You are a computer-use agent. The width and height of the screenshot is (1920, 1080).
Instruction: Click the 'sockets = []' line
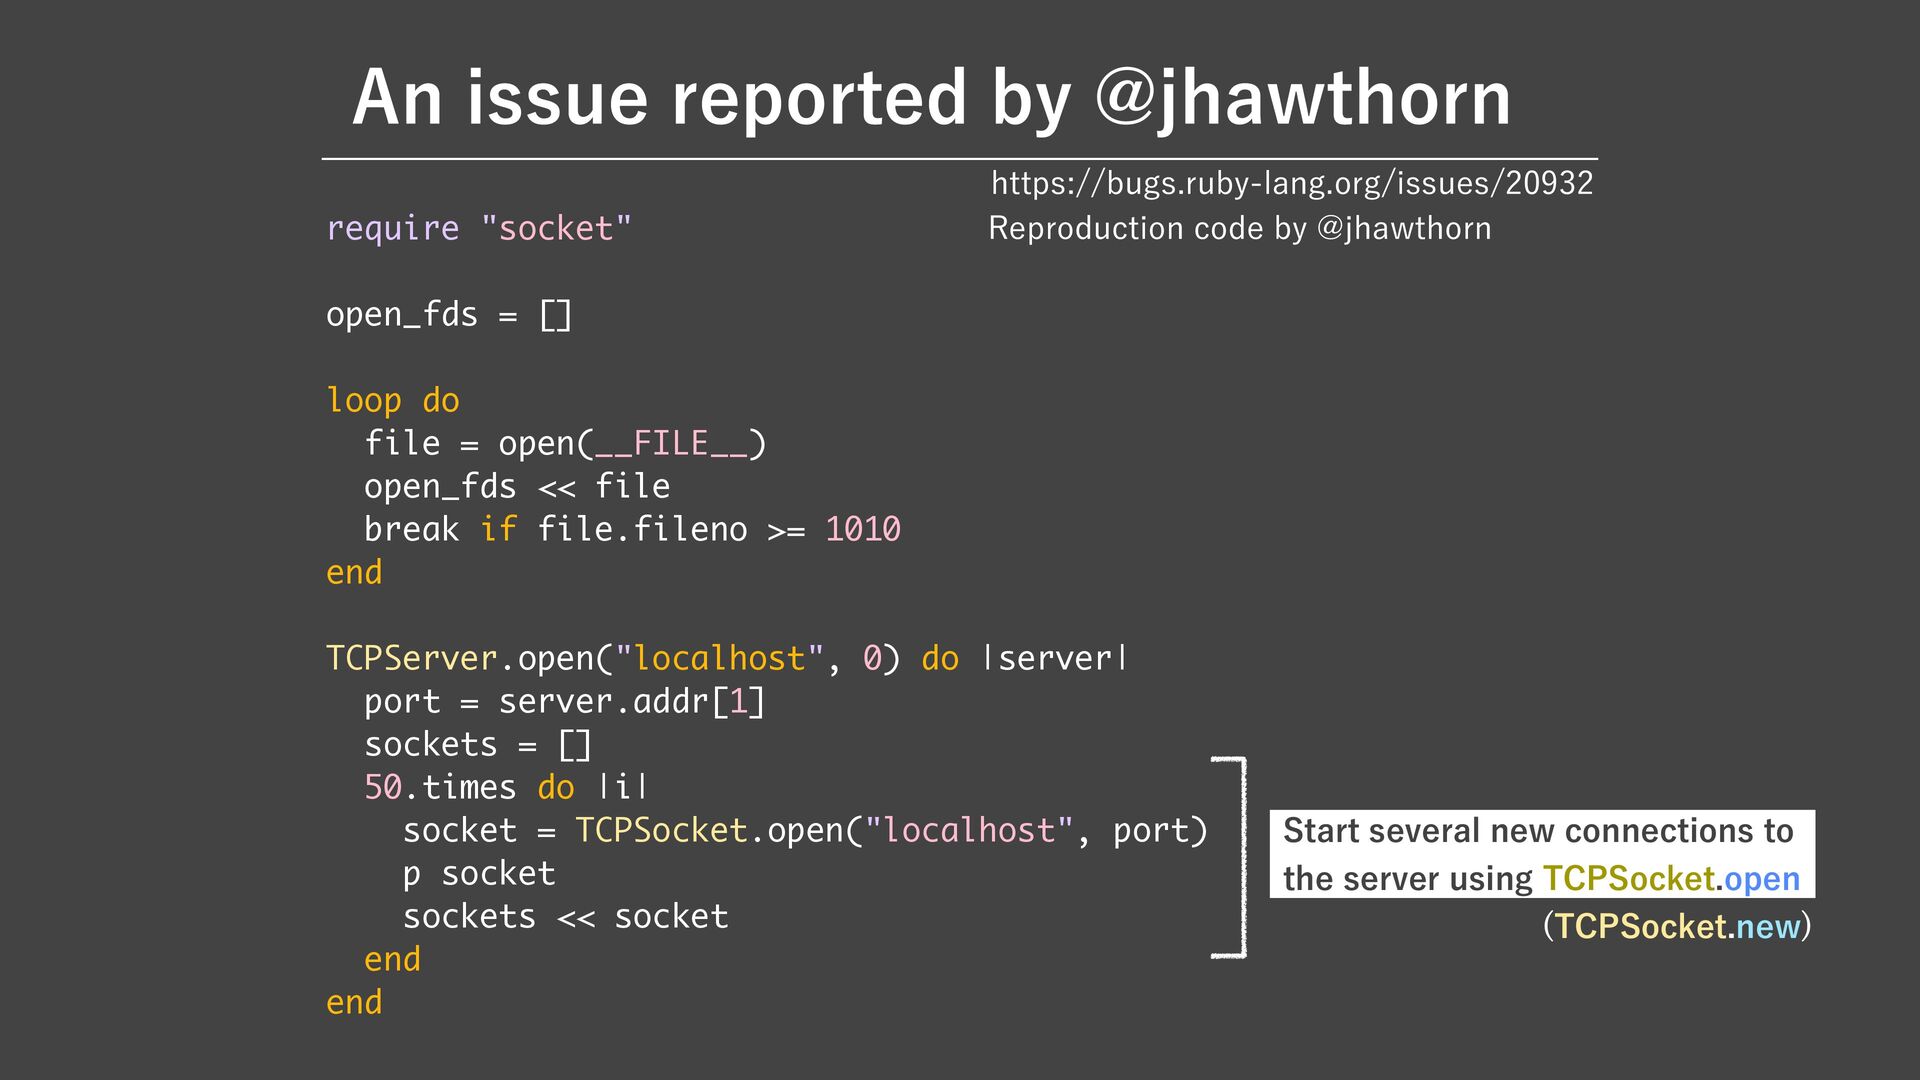478,745
